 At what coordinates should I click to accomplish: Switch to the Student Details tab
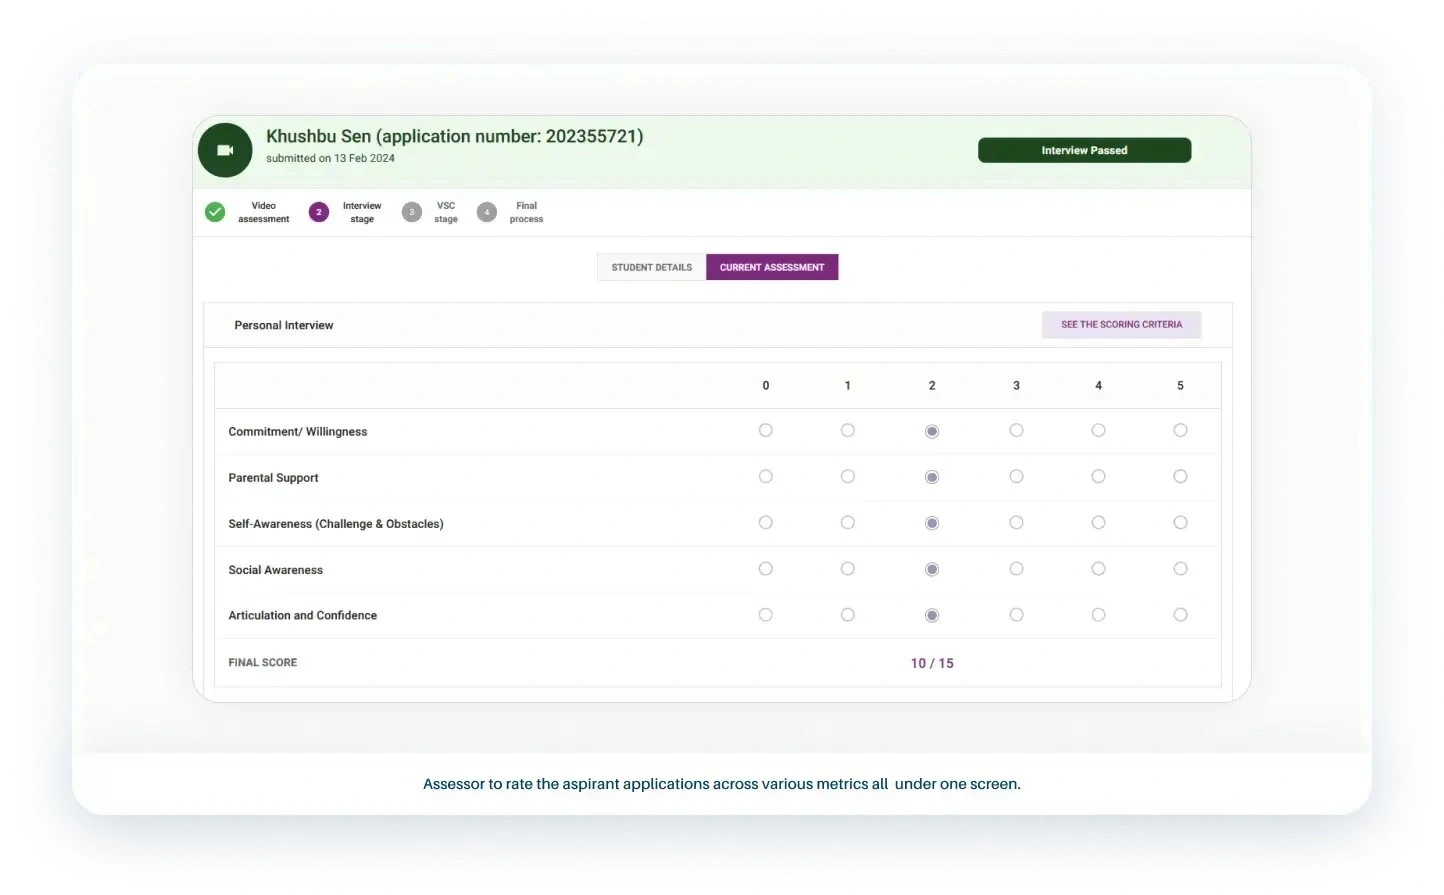pyautogui.click(x=651, y=267)
